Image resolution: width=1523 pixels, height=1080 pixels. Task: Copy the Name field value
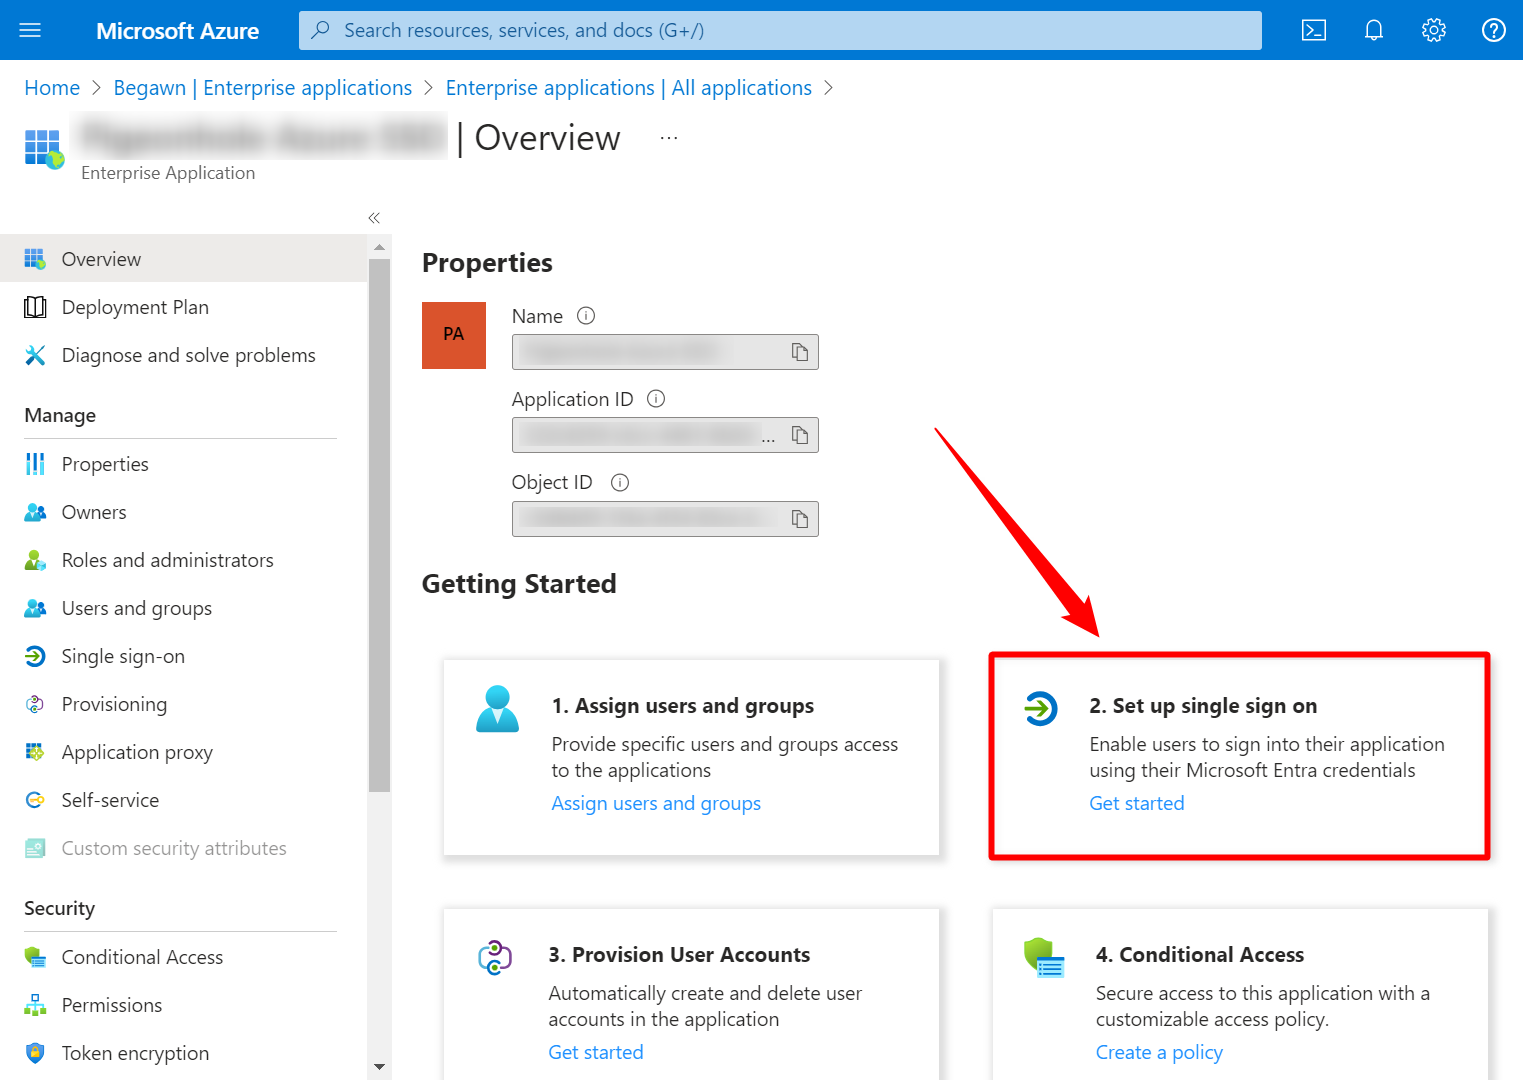pyautogui.click(x=800, y=352)
